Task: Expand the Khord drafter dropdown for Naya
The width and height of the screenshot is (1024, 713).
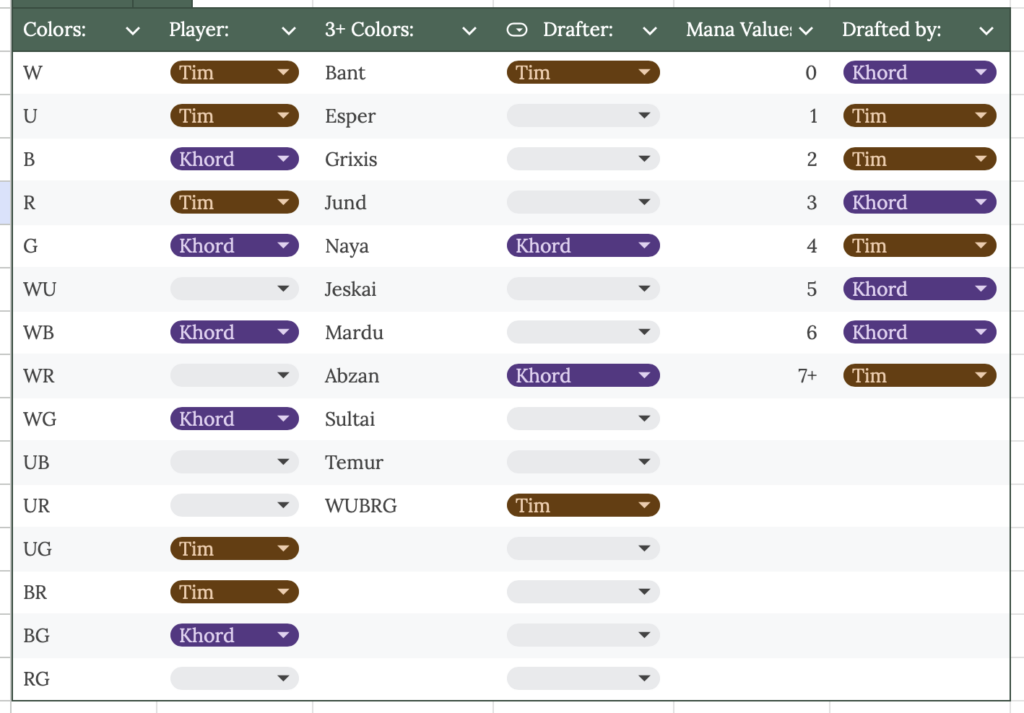Action: pos(645,246)
